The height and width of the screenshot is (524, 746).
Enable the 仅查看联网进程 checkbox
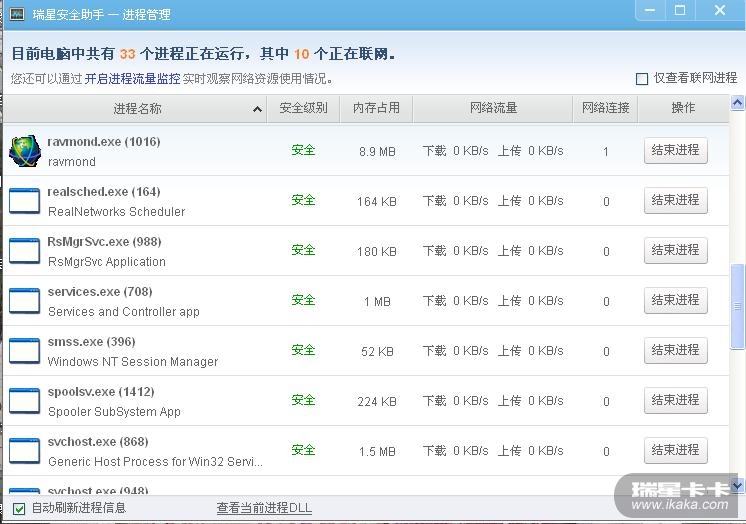point(642,79)
